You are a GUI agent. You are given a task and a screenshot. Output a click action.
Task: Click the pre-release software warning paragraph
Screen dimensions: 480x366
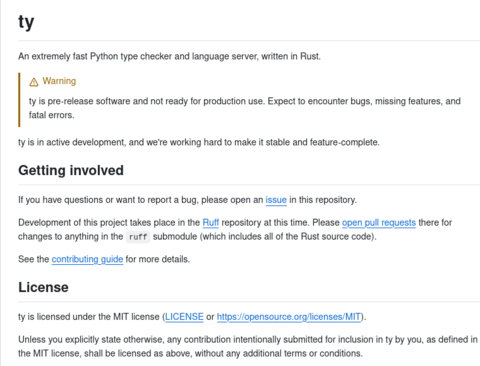click(245, 108)
